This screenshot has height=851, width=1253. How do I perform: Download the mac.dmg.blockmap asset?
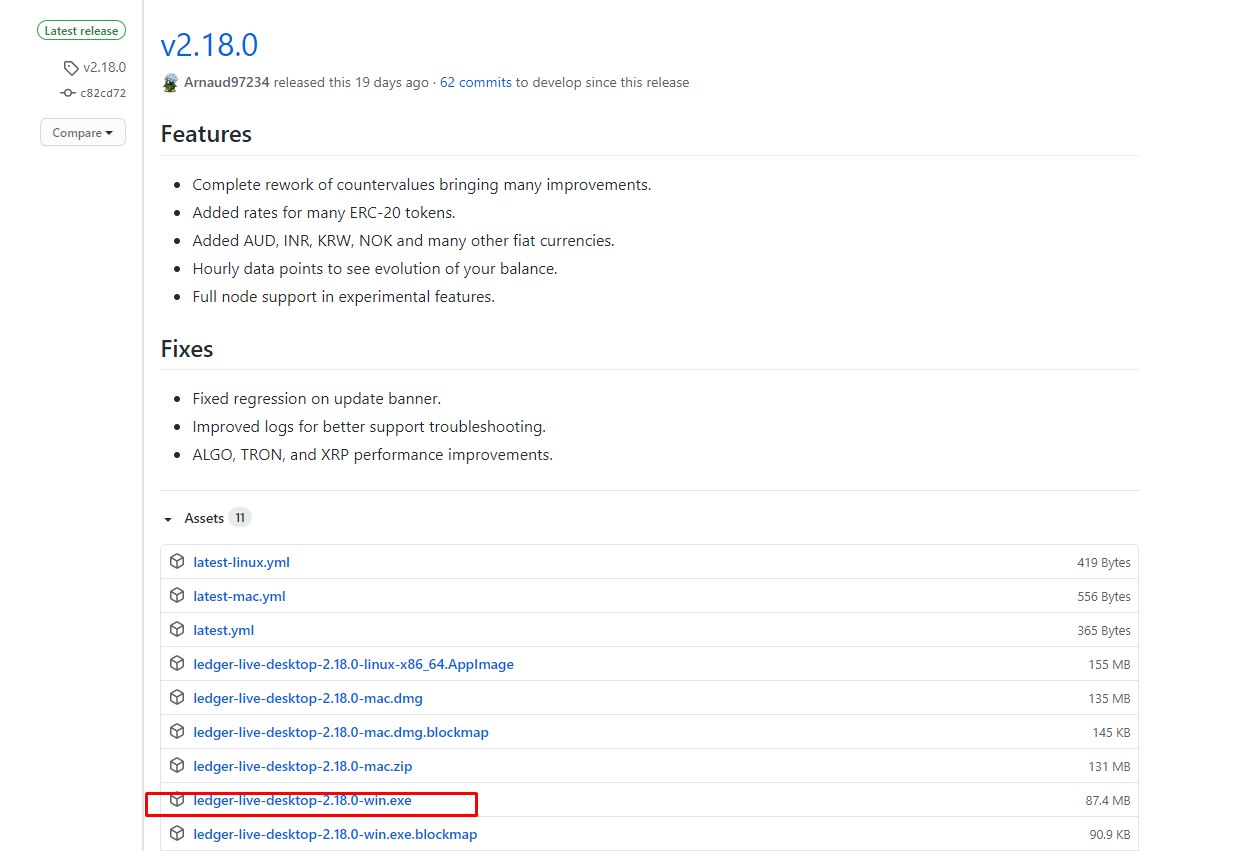click(341, 732)
